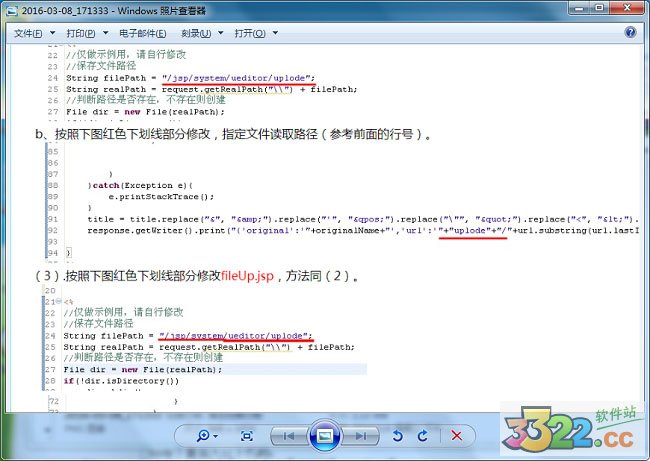The height and width of the screenshot is (461, 650).
Task: Click line 24 "/jsp/system/ueditor/uplode" in top snippet
Action: pyautogui.click(x=236, y=78)
